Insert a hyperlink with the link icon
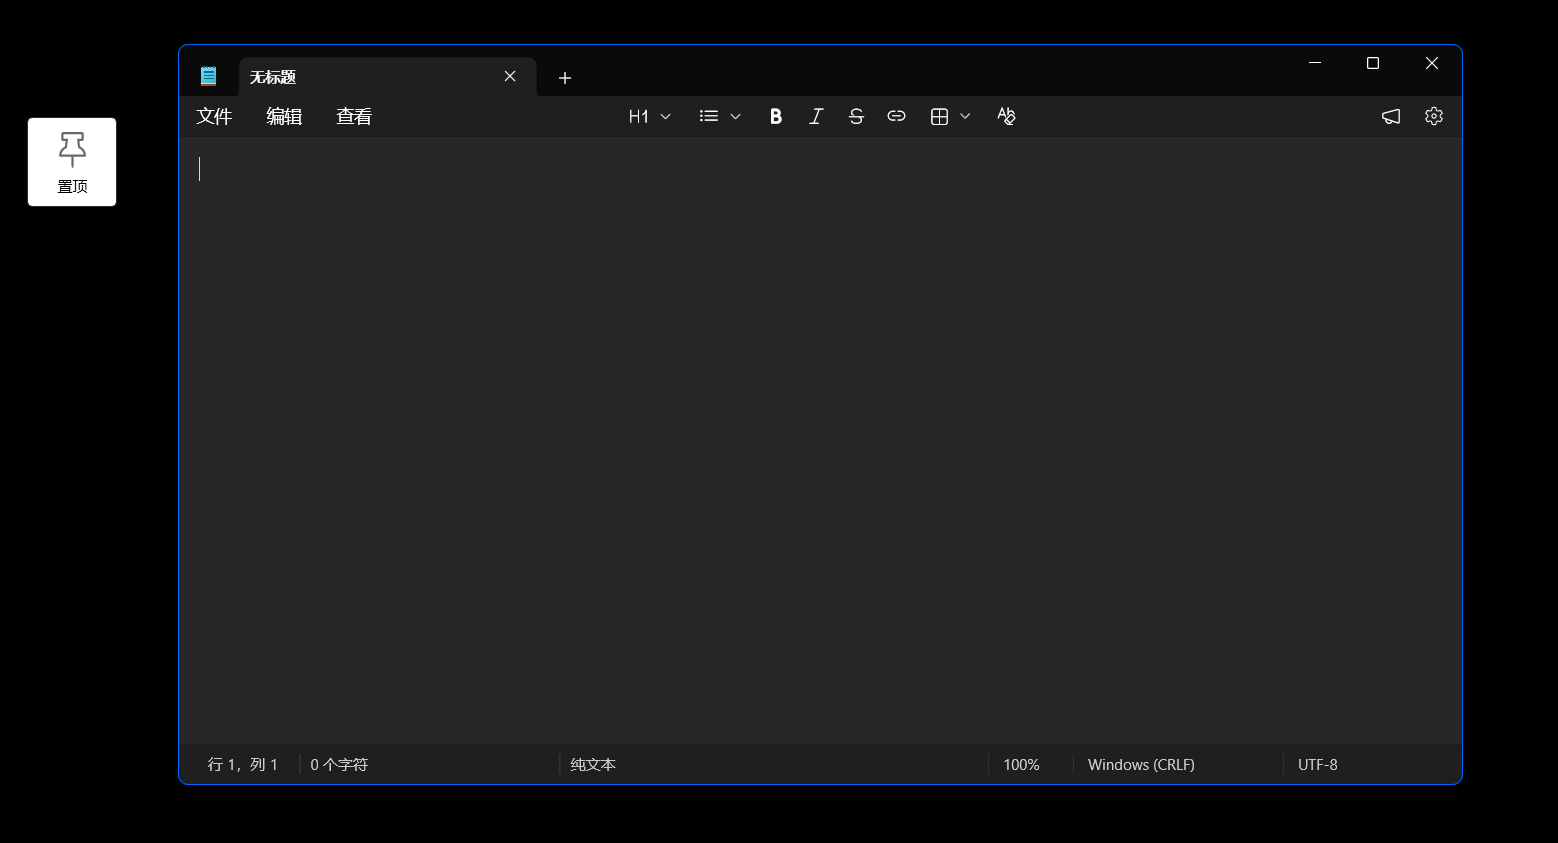 coord(896,116)
